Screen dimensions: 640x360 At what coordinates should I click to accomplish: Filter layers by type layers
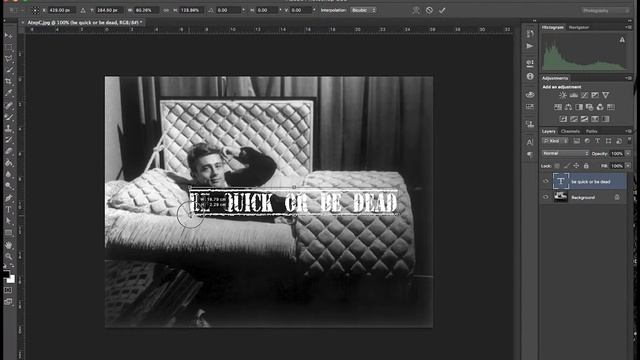pos(598,141)
